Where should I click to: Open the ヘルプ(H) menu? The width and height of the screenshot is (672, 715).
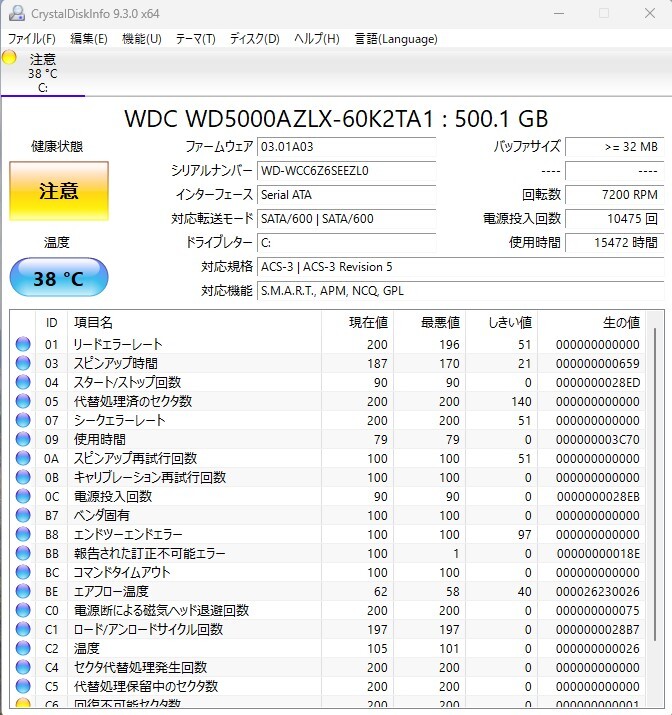point(317,39)
